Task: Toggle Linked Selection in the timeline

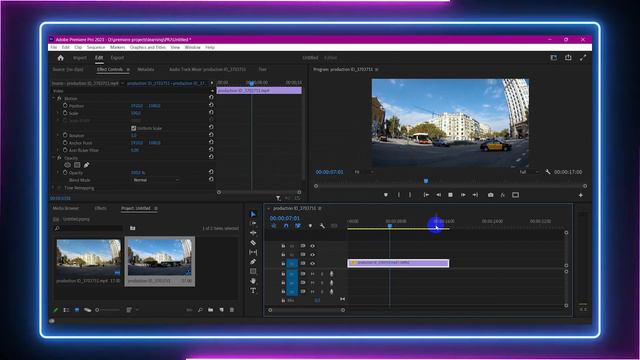Action: pyautogui.click(x=298, y=226)
